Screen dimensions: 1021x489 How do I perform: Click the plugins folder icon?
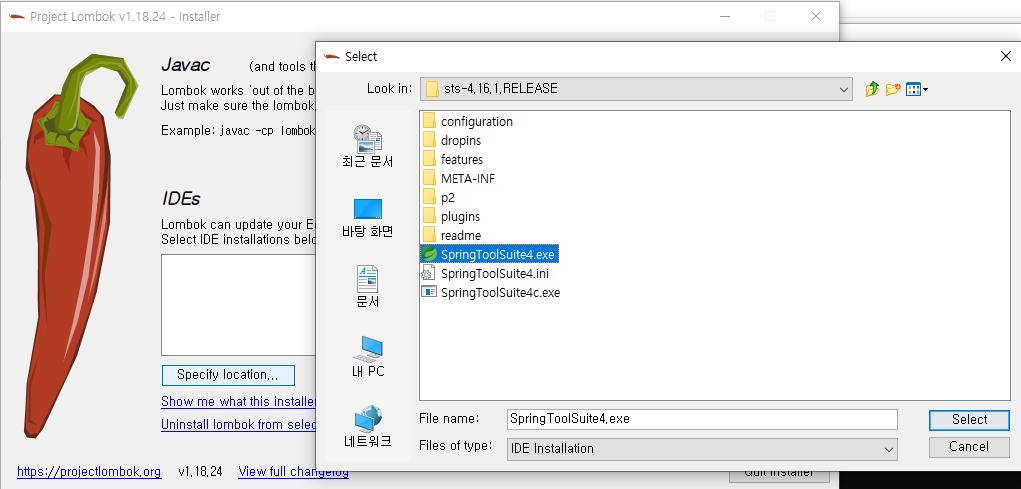pyautogui.click(x=429, y=216)
